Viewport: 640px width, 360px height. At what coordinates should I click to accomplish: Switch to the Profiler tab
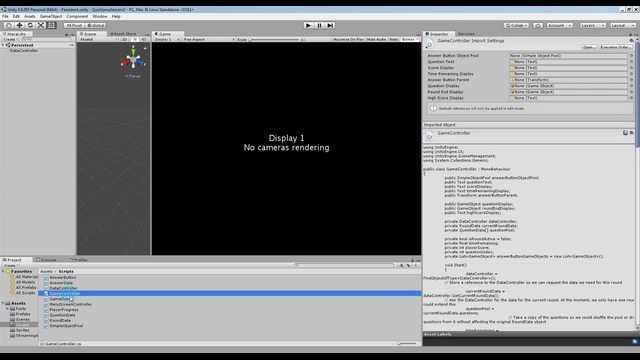click(80, 260)
